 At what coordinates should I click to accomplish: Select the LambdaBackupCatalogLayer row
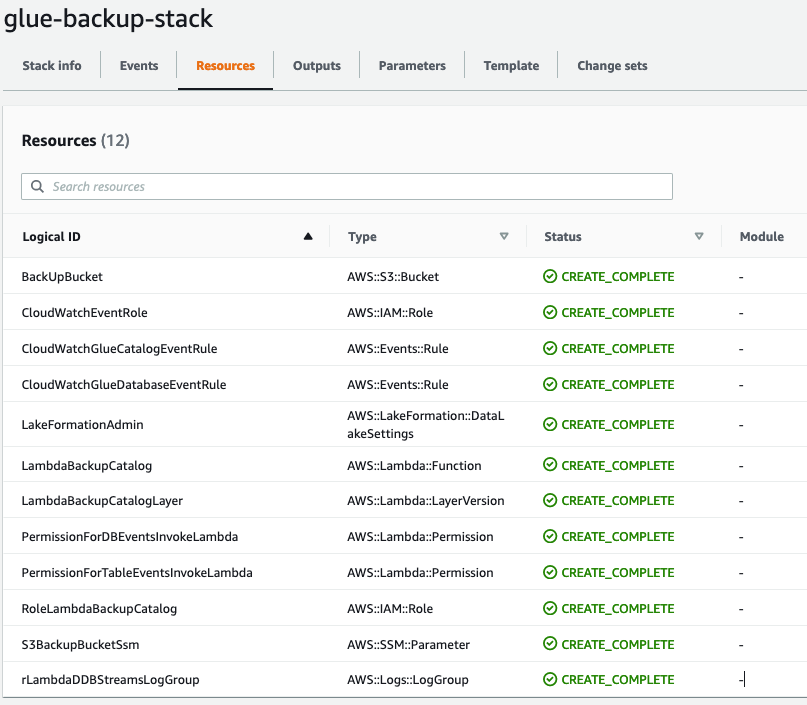tap(102, 501)
